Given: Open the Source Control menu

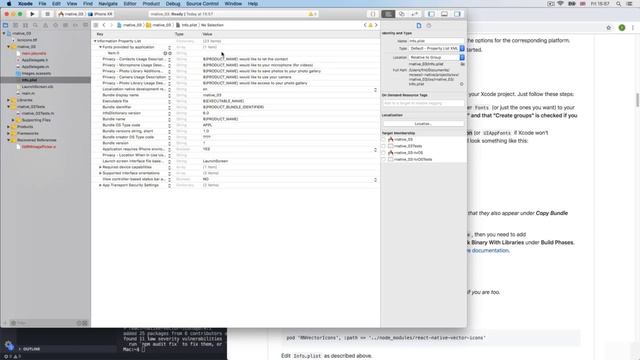Looking at the screenshot, I should click(202, 4).
